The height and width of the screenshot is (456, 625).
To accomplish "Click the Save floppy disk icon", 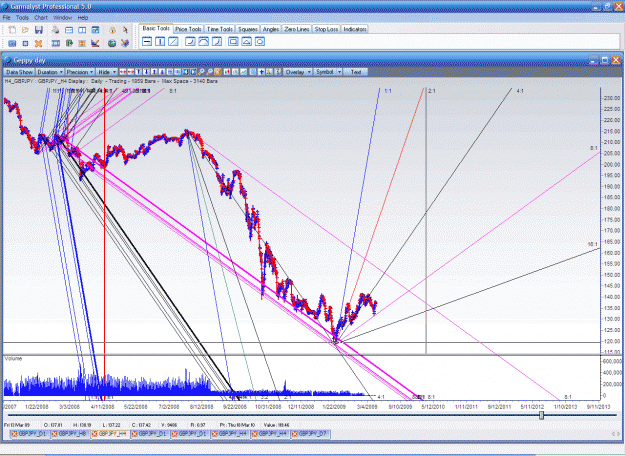I will (x=39, y=30).
